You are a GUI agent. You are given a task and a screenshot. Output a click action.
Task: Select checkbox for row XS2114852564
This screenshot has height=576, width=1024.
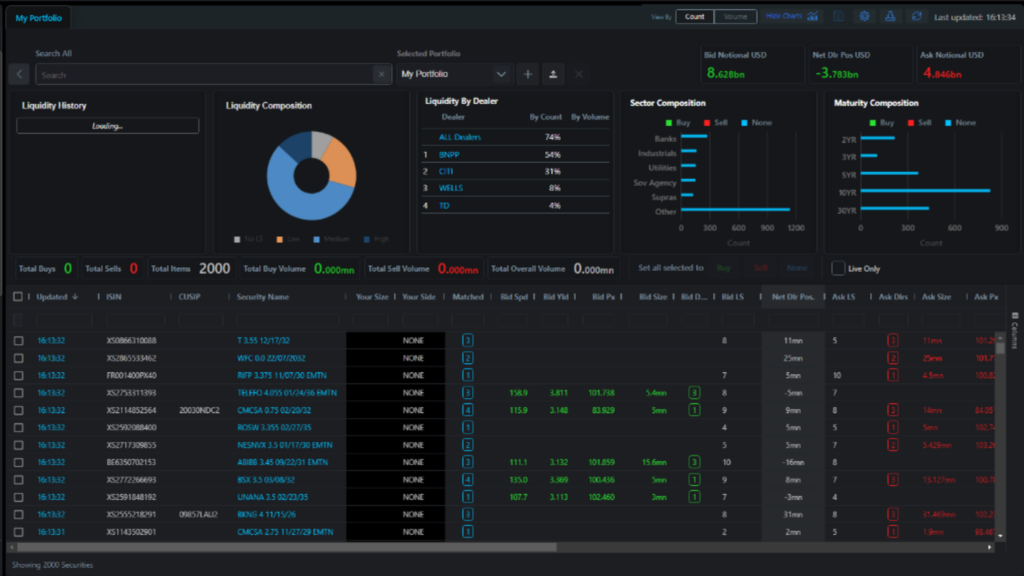[x=18, y=410]
